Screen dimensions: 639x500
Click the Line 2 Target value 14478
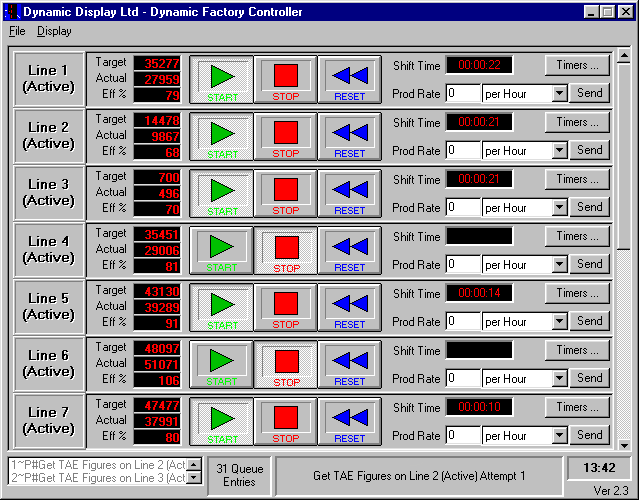(x=157, y=121)
